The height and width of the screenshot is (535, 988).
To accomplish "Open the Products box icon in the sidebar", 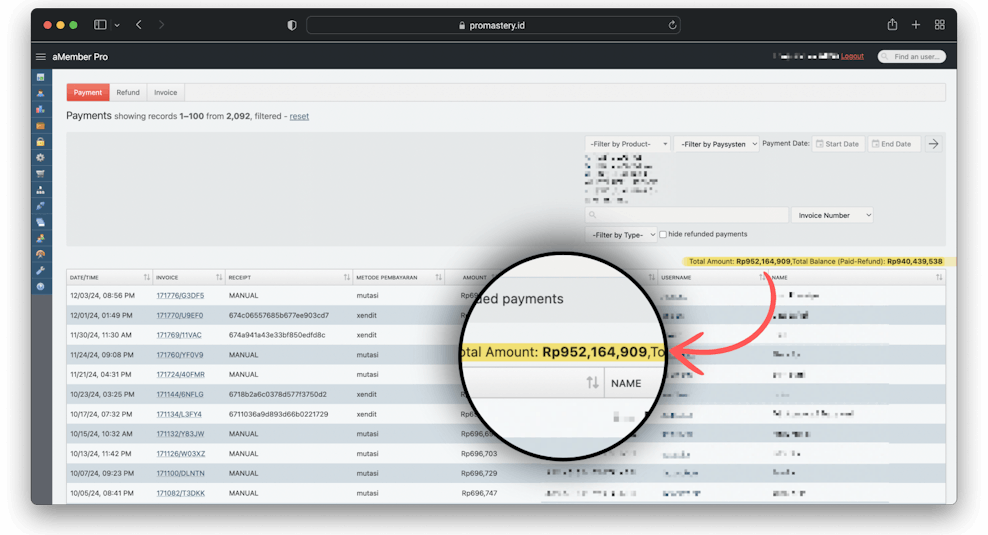I will (40, 125).
